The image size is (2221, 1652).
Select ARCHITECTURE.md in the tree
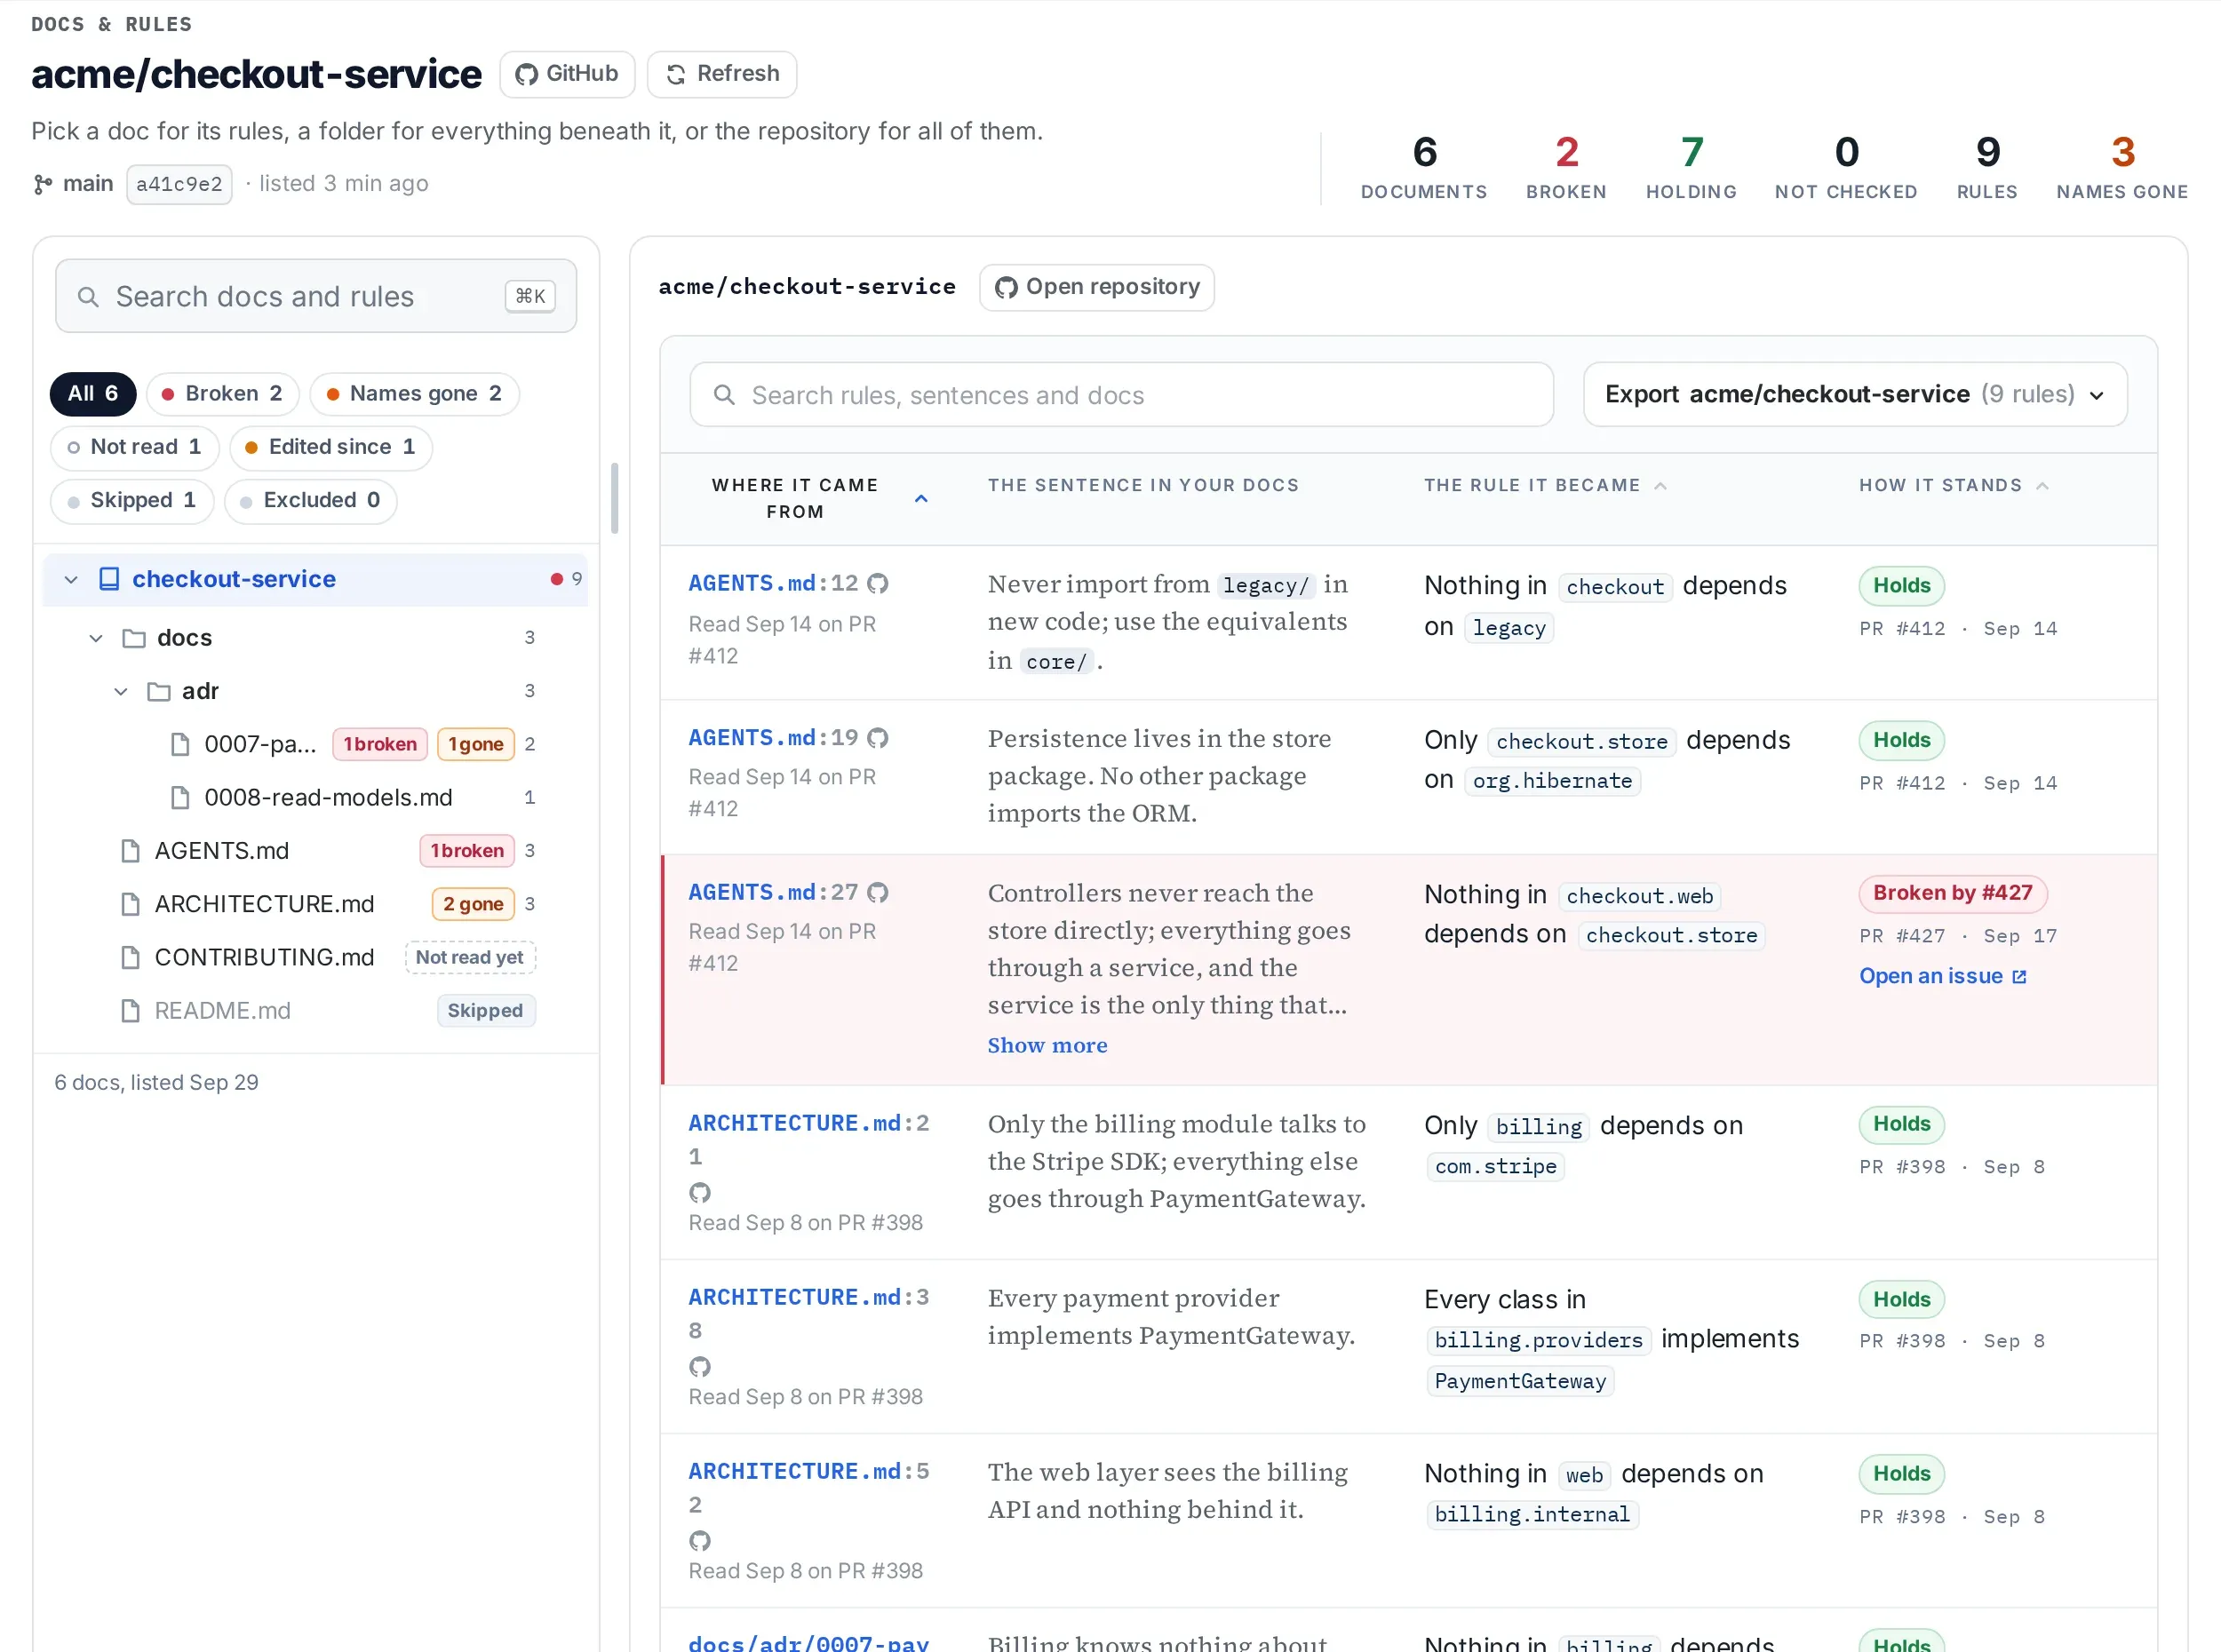(264, 904)
